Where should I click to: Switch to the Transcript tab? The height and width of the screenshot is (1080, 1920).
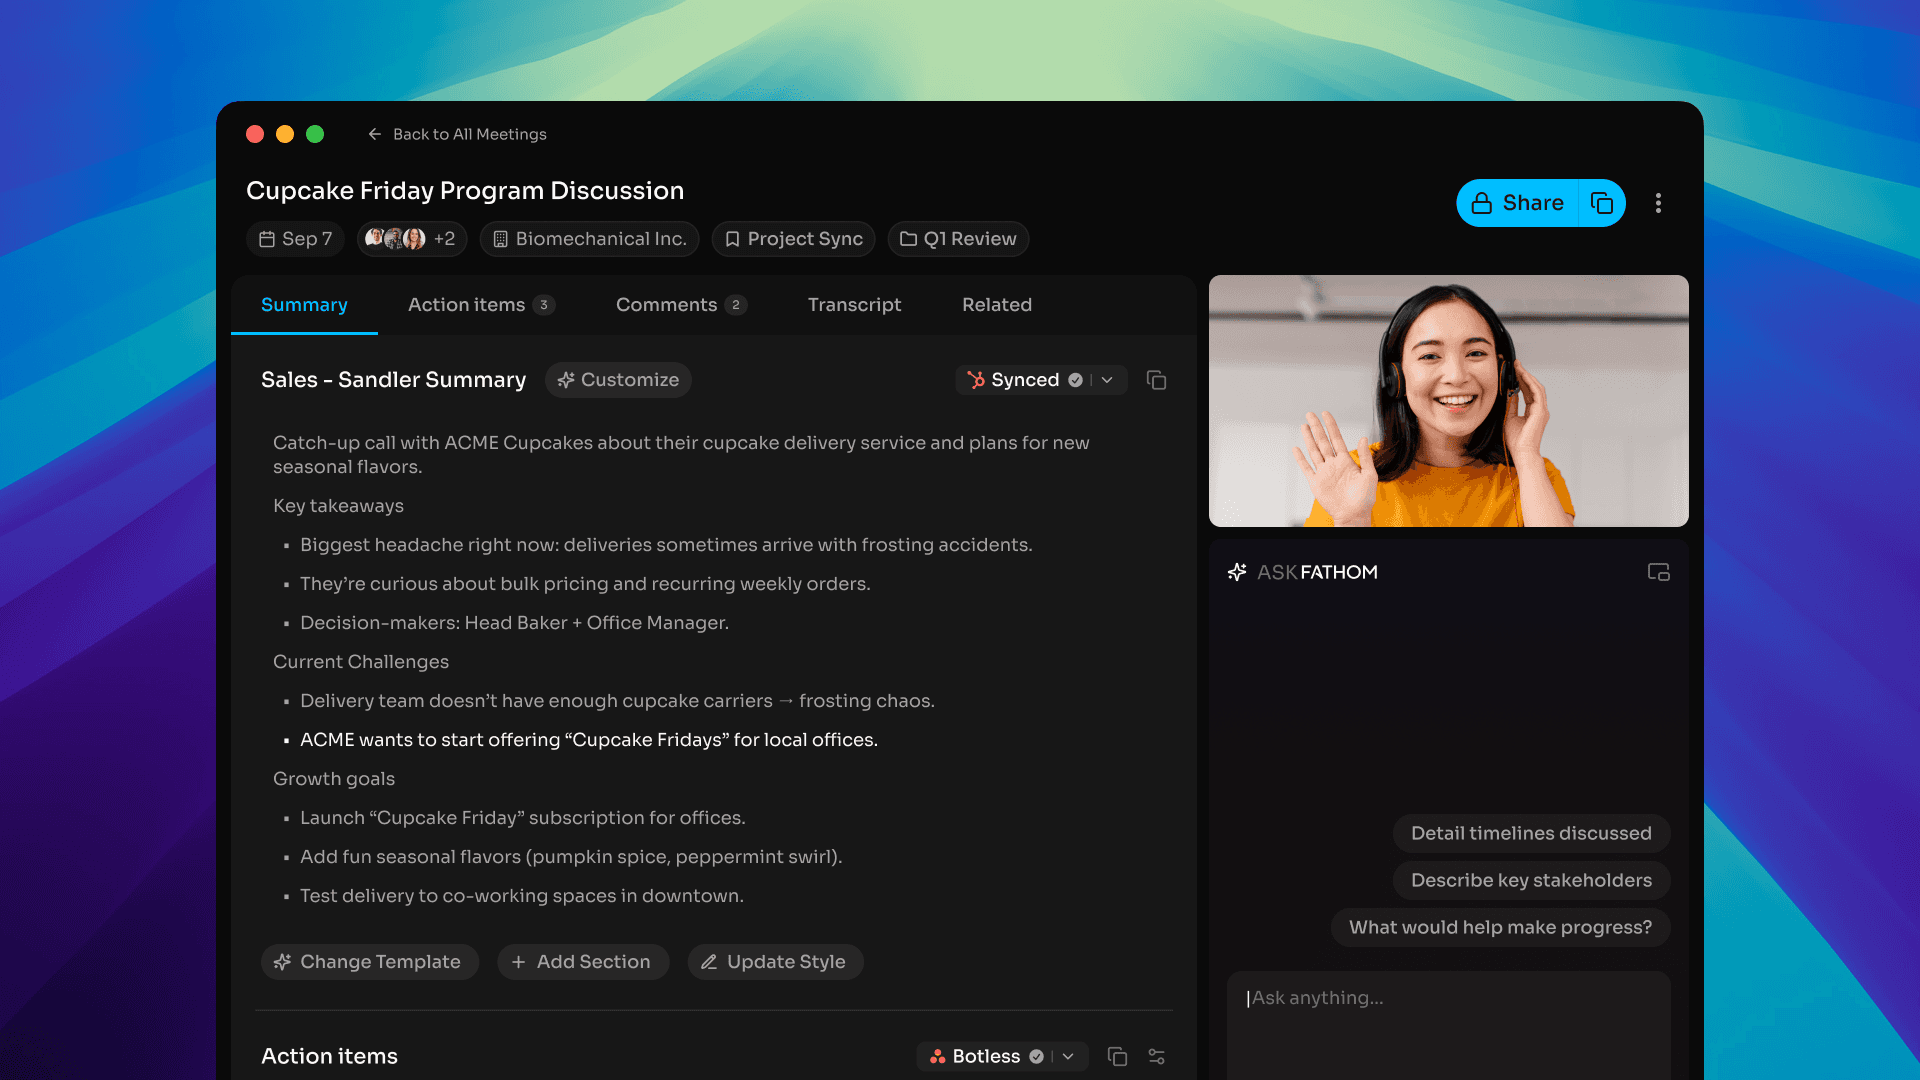854,305
